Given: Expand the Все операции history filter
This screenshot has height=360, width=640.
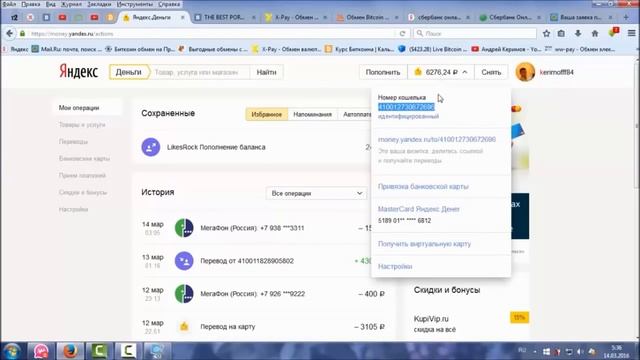Looking at the screenshot, I should tap(316, 193).
